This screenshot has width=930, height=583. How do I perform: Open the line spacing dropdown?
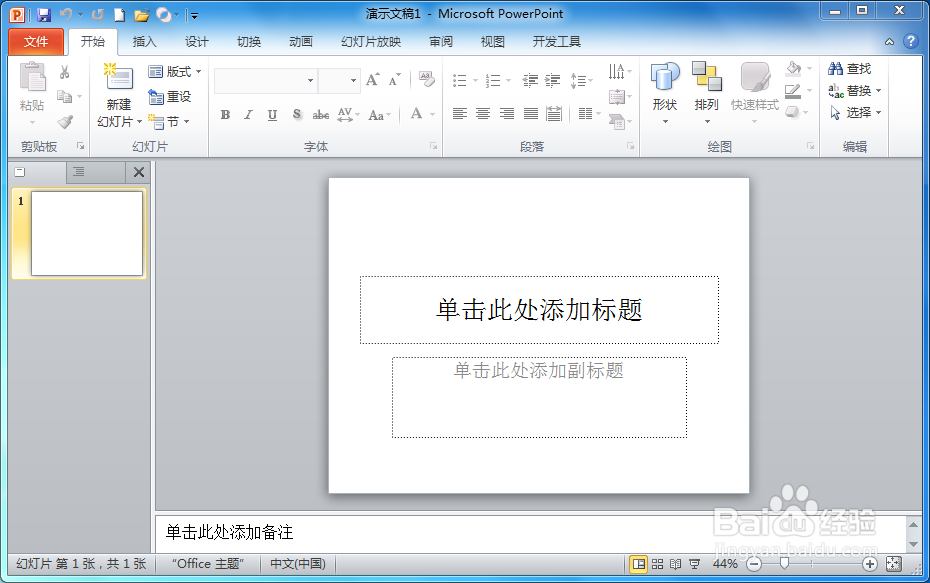581,80
